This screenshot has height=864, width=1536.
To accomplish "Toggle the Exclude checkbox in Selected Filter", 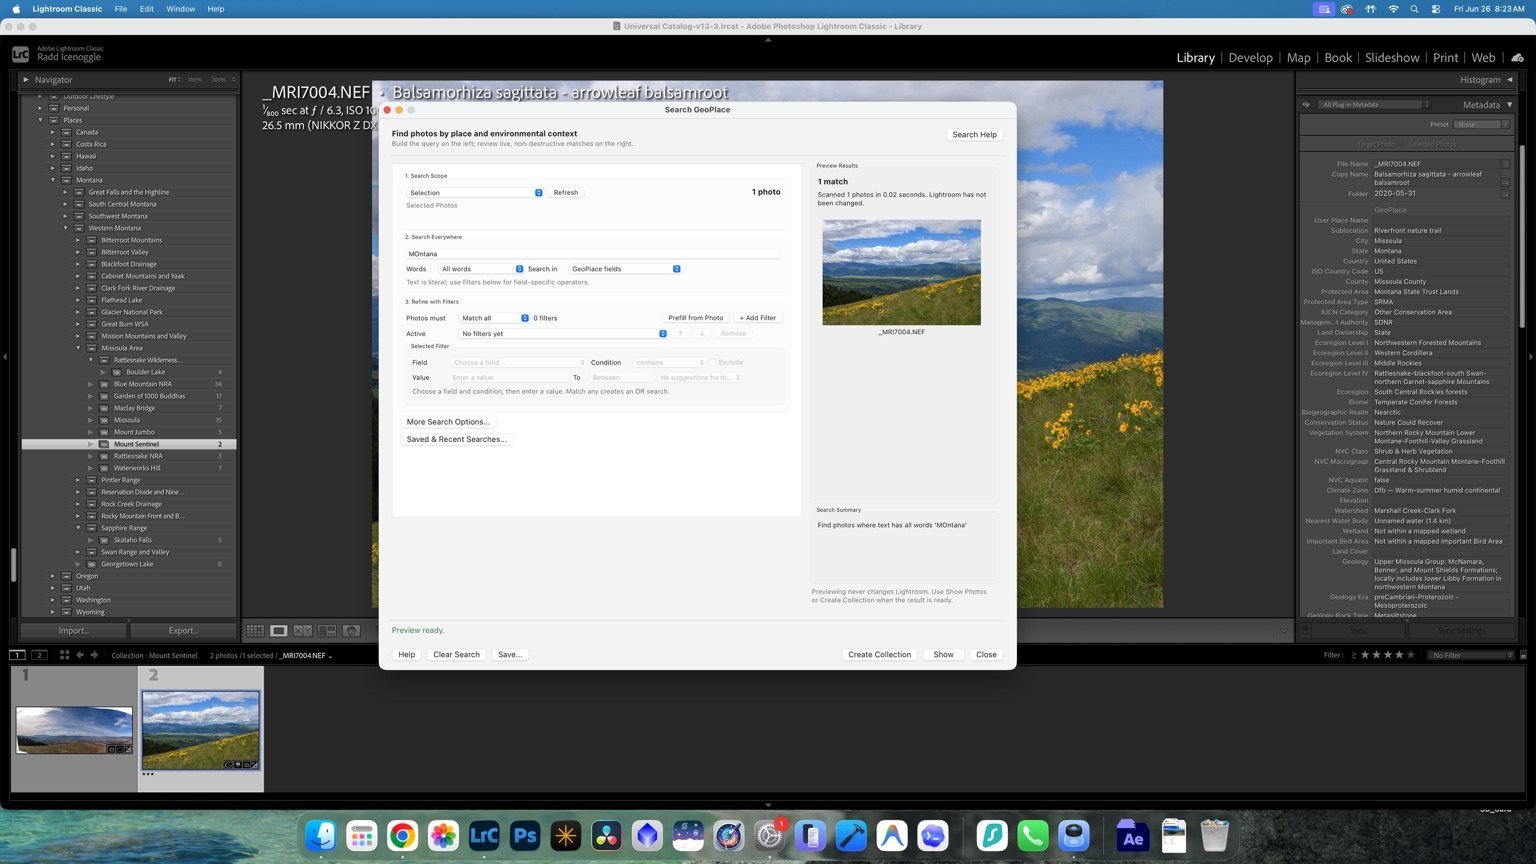I will pos(712,363).
